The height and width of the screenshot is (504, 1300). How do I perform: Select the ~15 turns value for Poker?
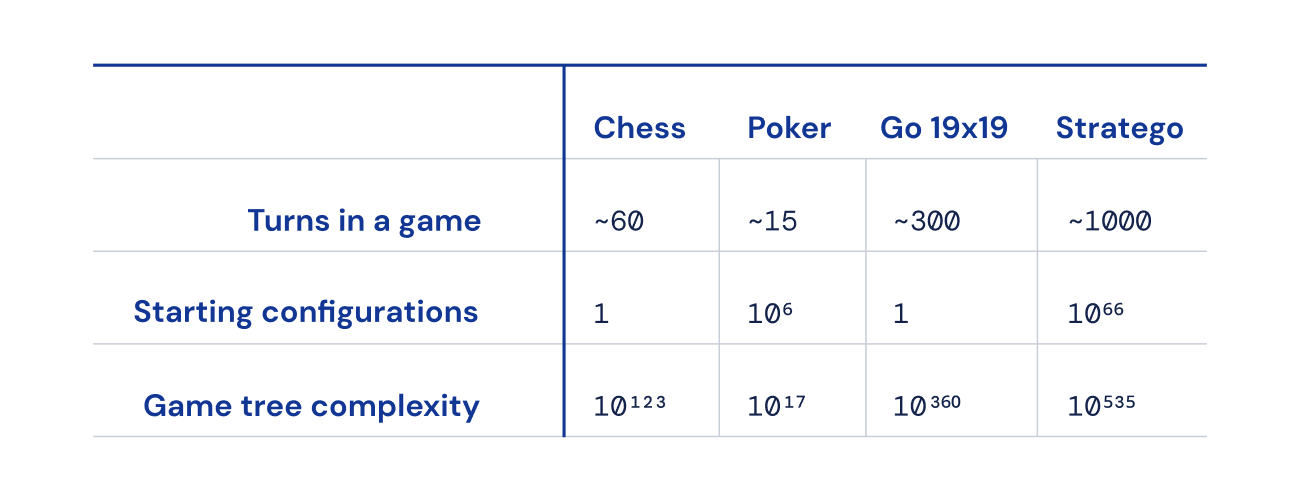[x=773, y=221]
